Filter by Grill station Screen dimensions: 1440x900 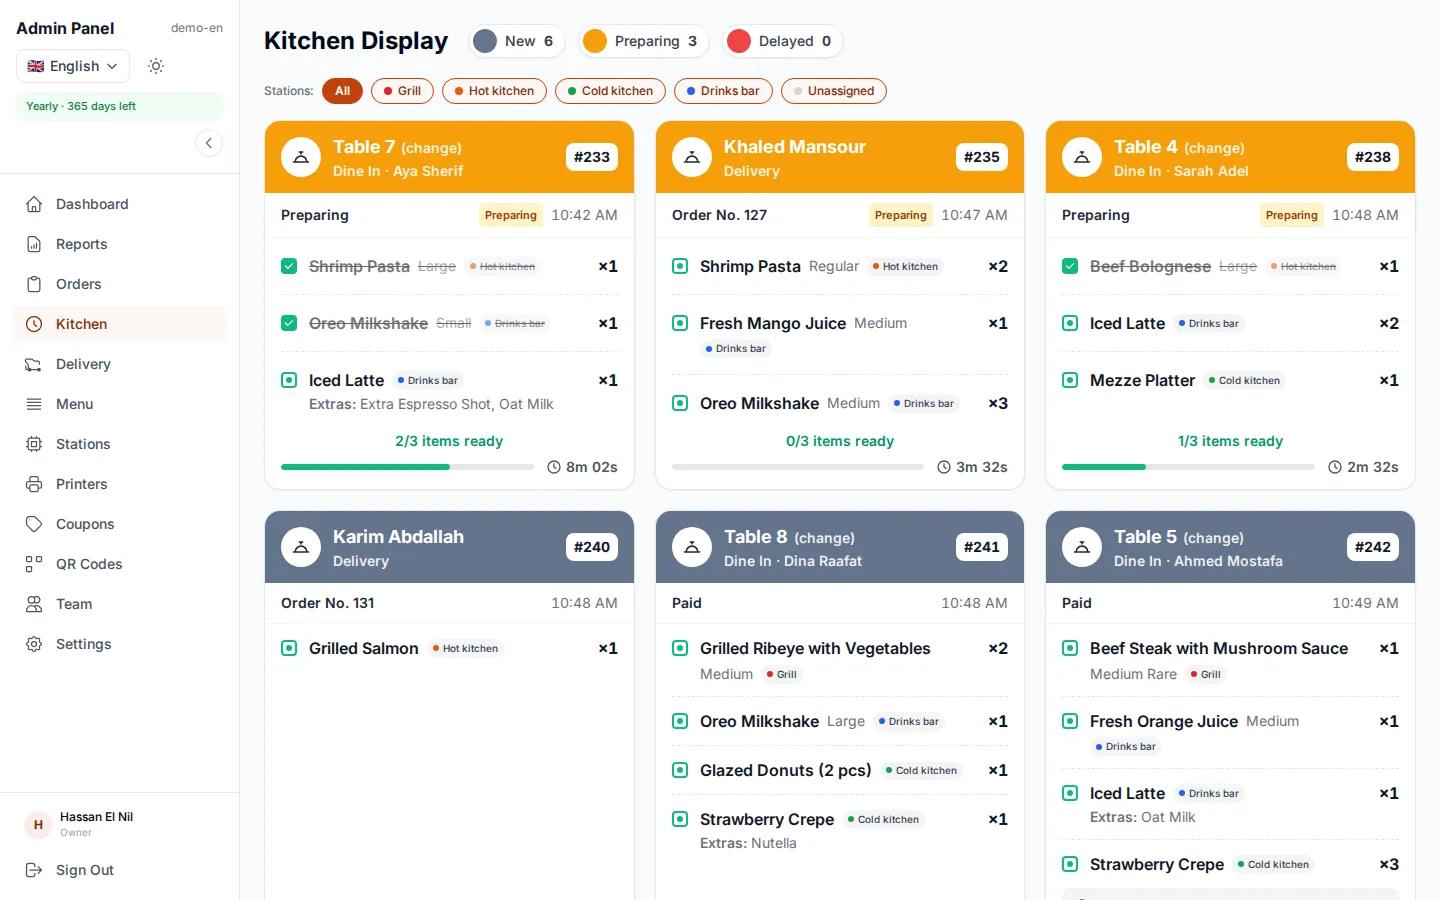[402, 91]
